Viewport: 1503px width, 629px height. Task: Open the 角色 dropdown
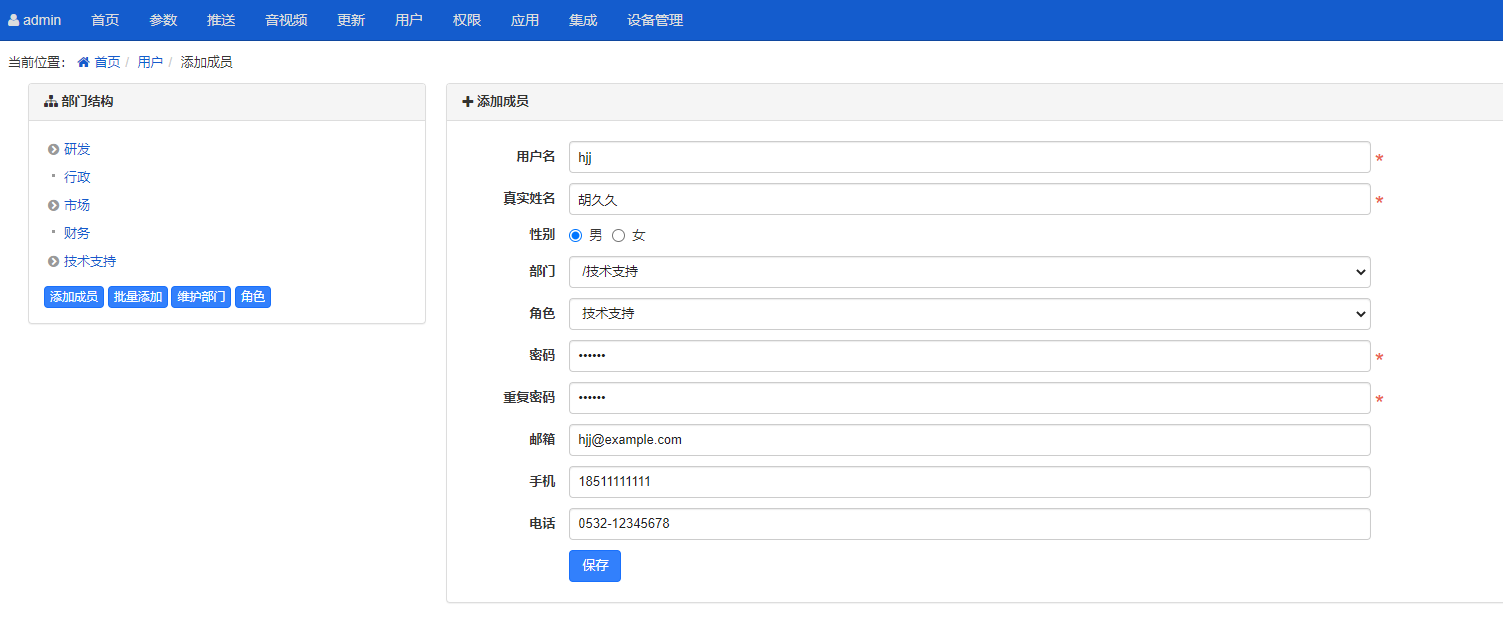(x=969, y=314)
